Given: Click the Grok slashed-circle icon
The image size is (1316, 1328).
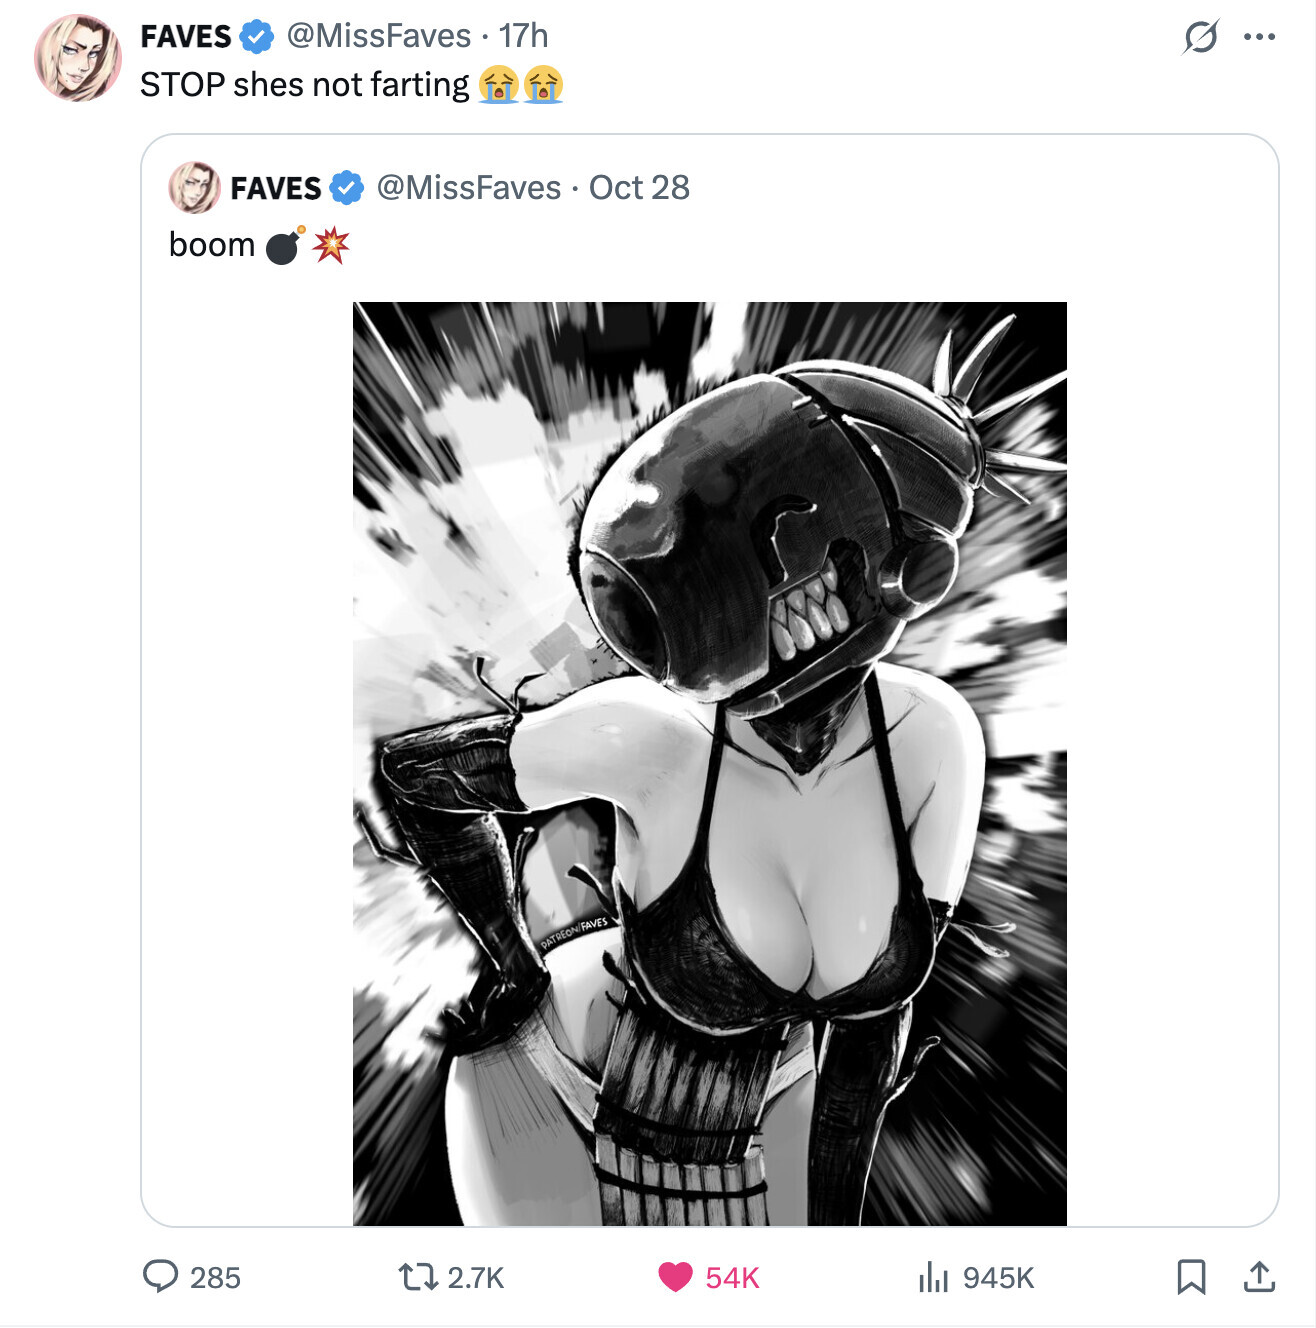Looking at the screenshot, I should coord(1200,37).
